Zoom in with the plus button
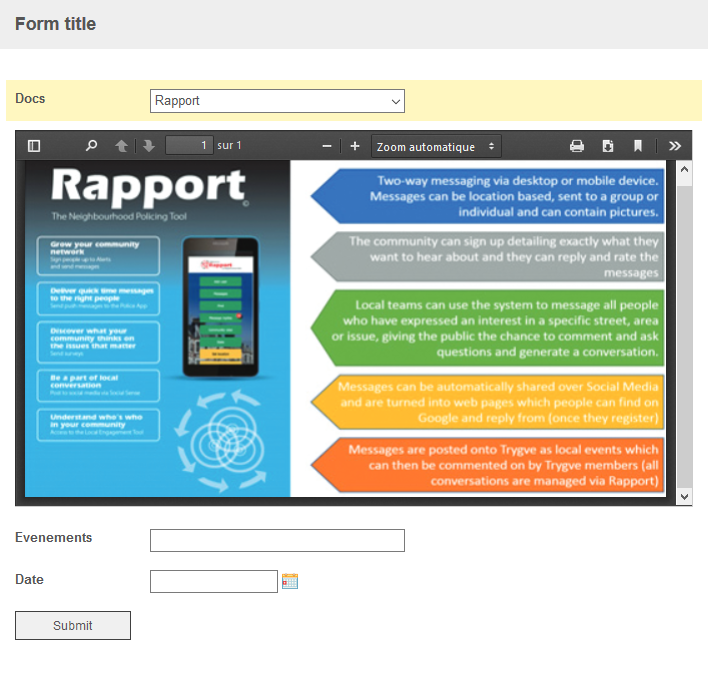This screenshot has height=682, width=708. click(355, 146)
